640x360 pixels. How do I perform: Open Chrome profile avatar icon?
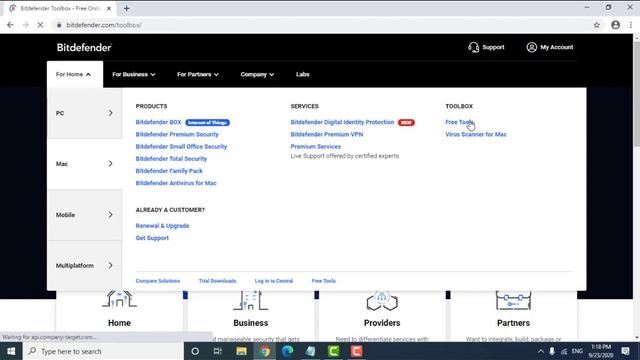[616, 25]
